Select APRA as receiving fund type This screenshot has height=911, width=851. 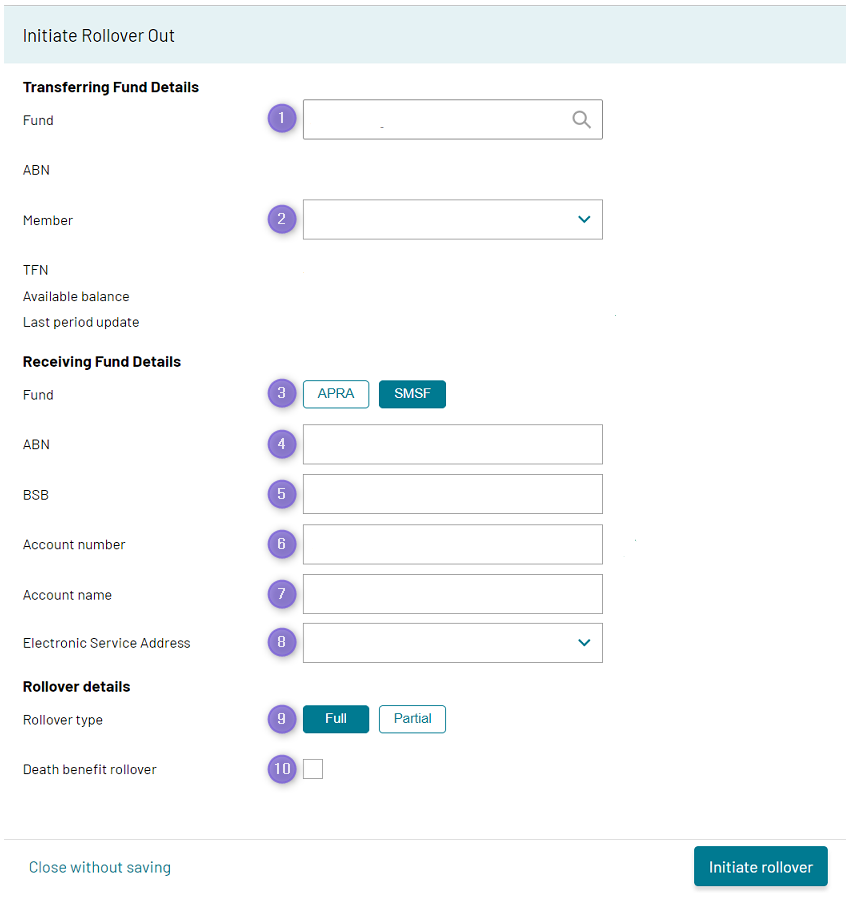coord(336,394)
